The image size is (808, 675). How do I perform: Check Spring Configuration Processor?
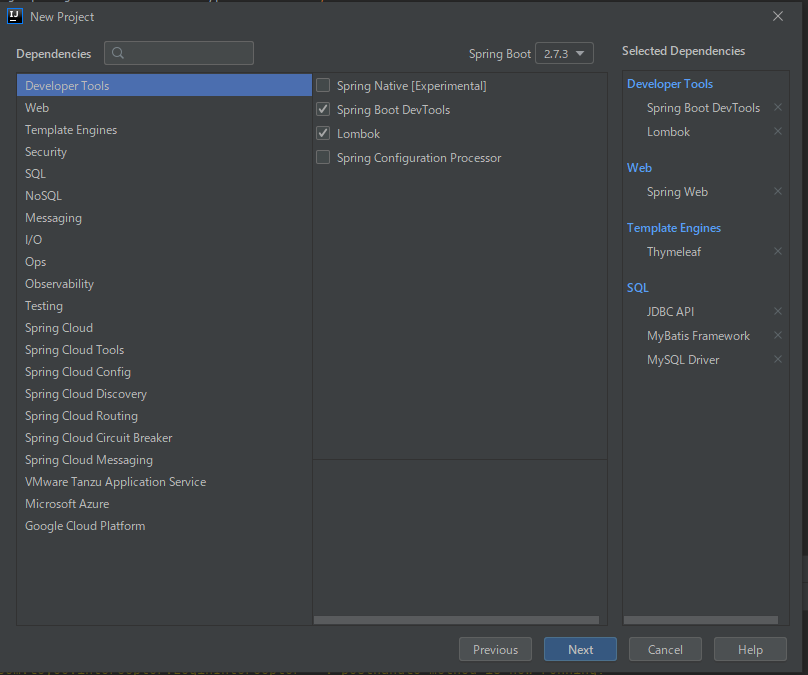(323, 157)
